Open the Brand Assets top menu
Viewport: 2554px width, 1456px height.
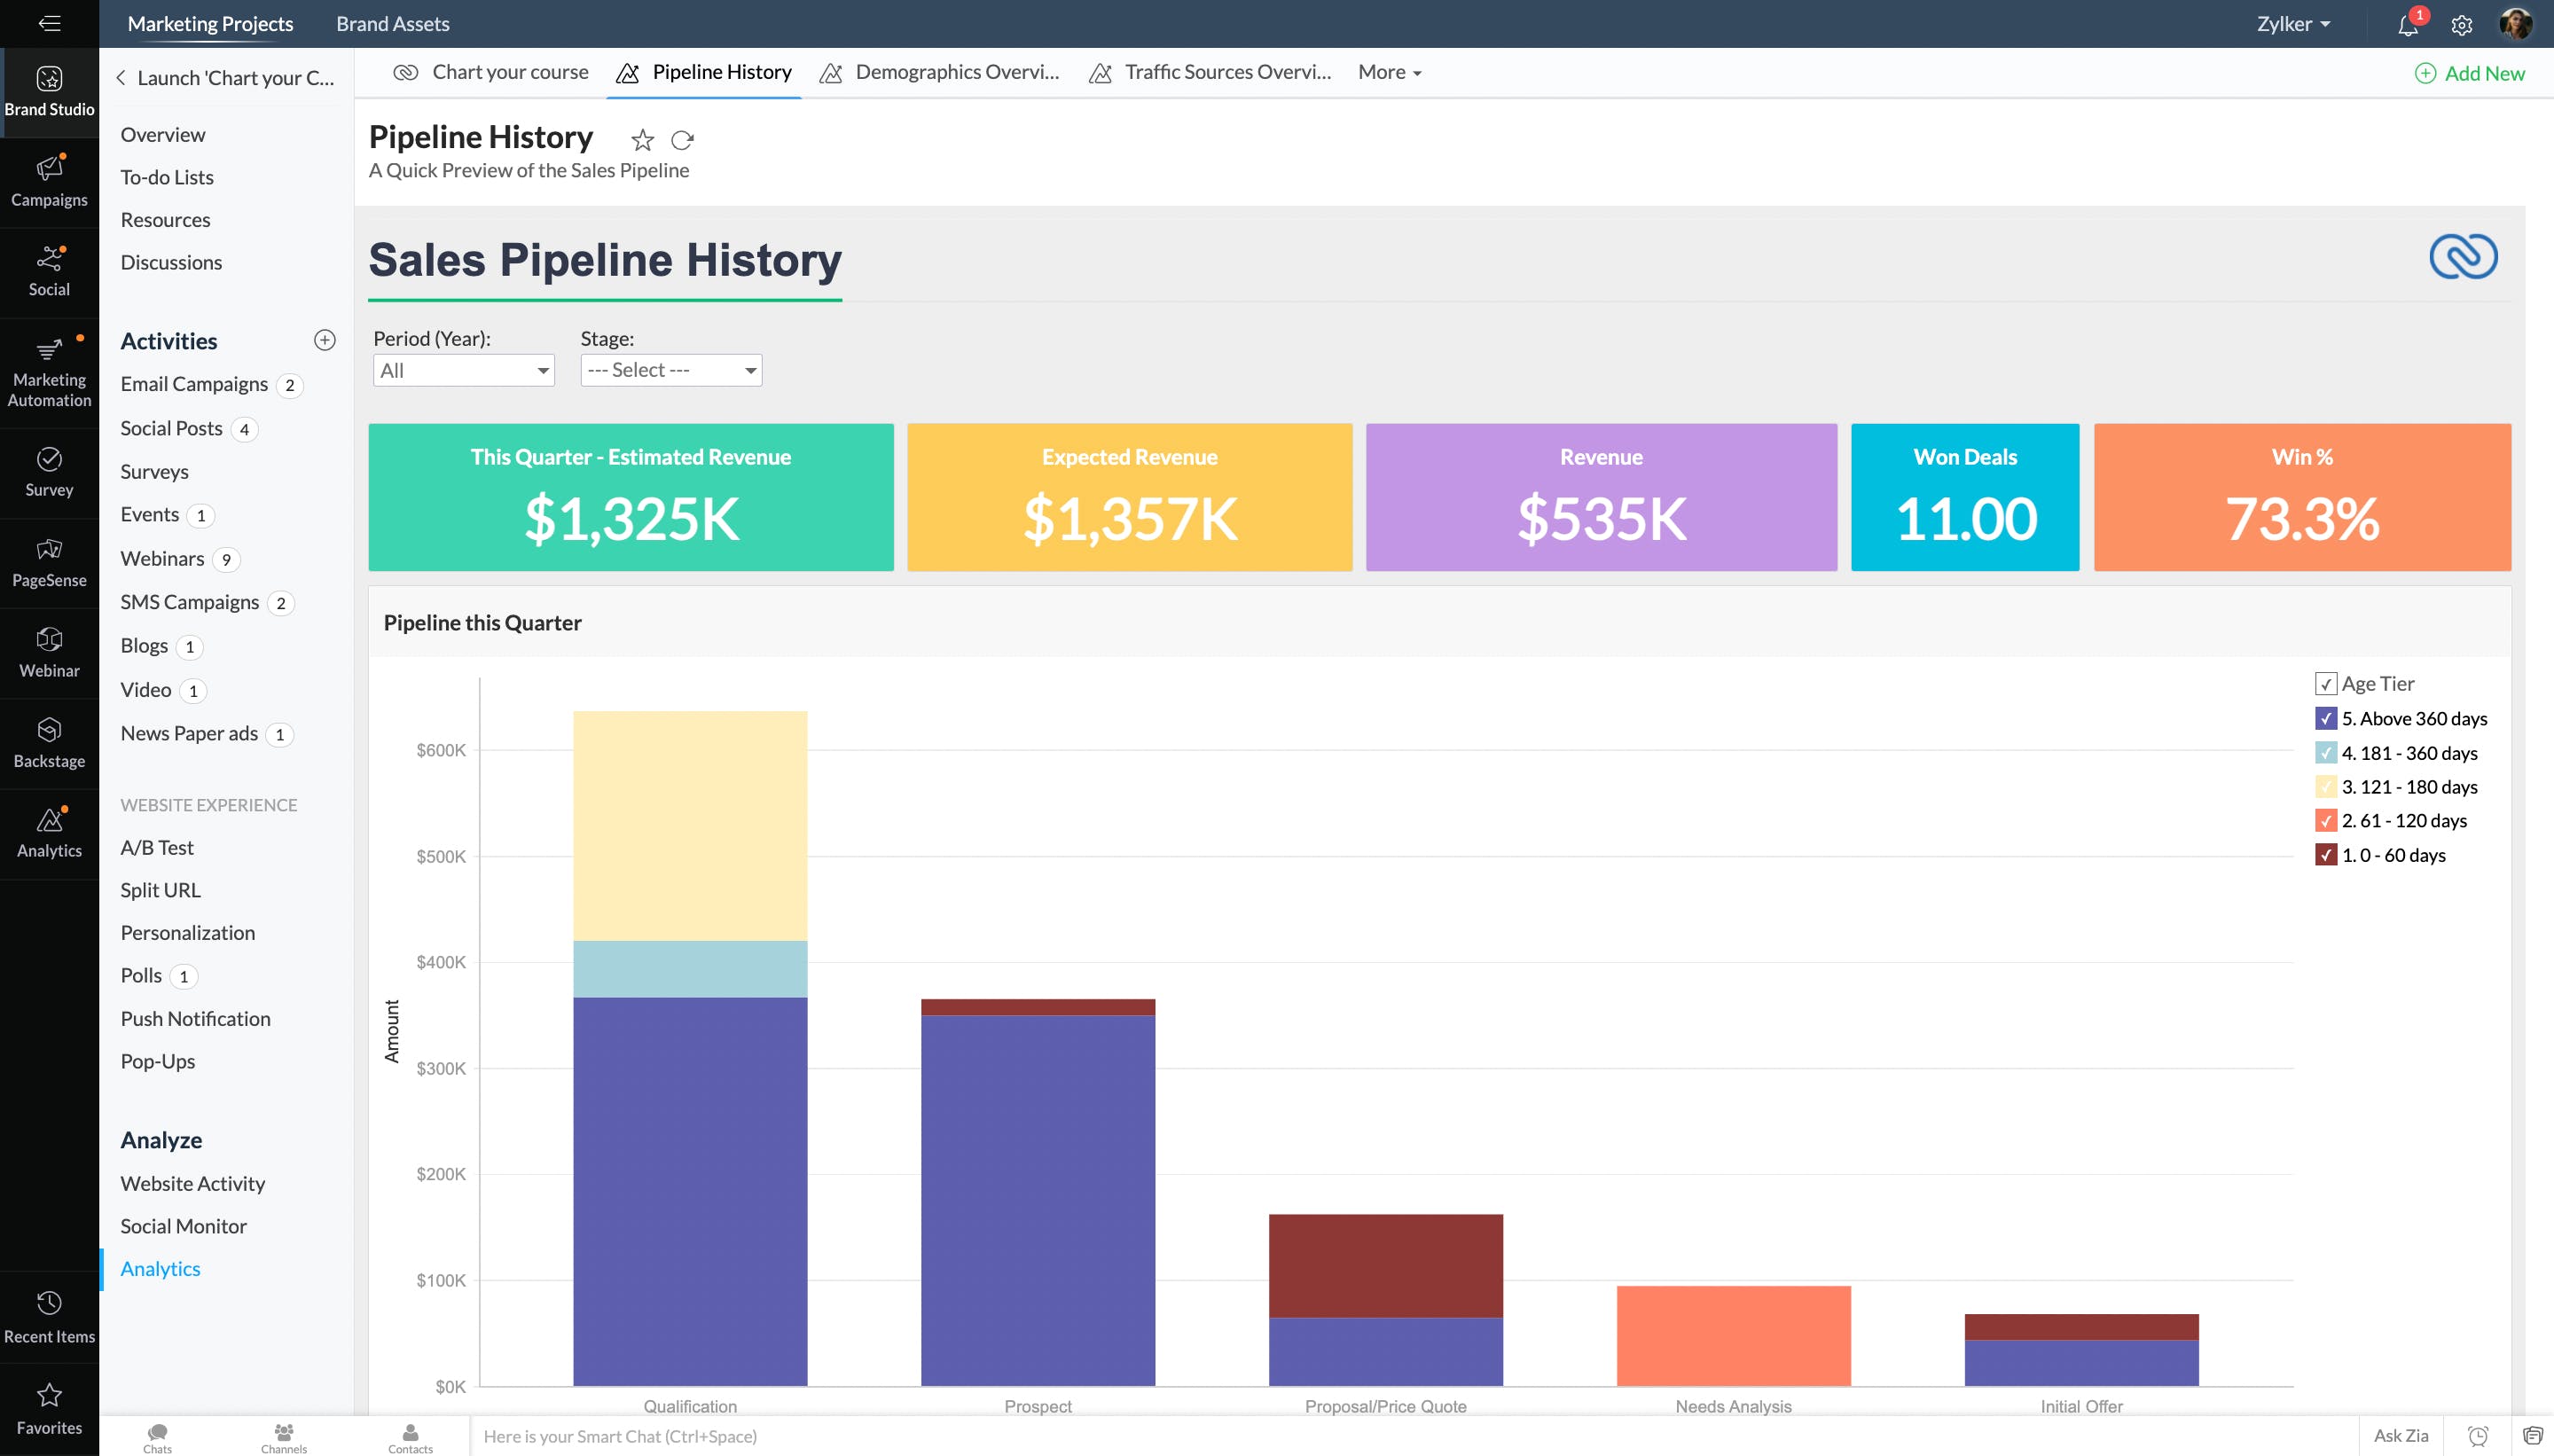coord(392,24)
